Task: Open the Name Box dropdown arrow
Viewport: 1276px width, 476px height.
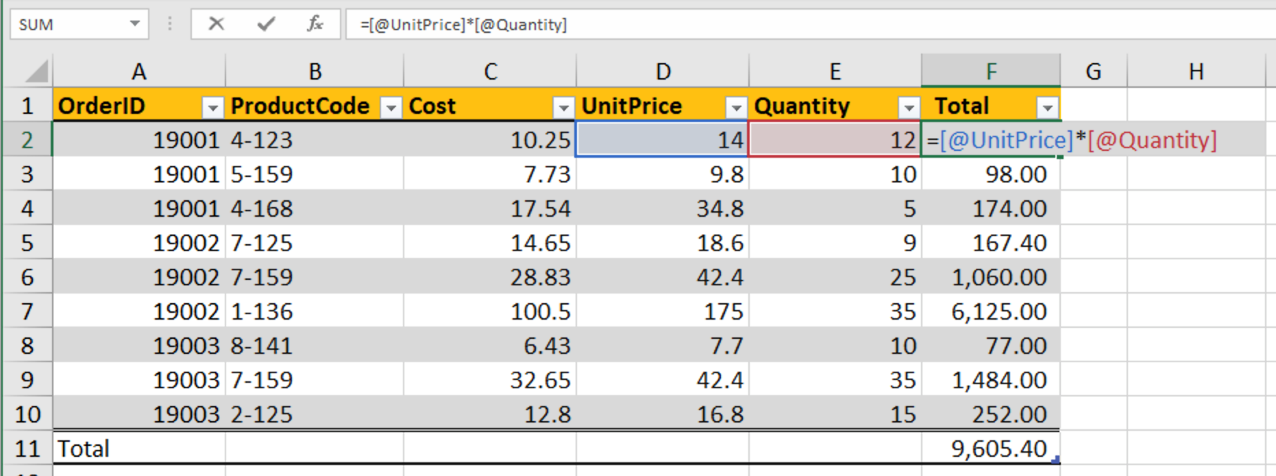Action: (x=133, y=24)
